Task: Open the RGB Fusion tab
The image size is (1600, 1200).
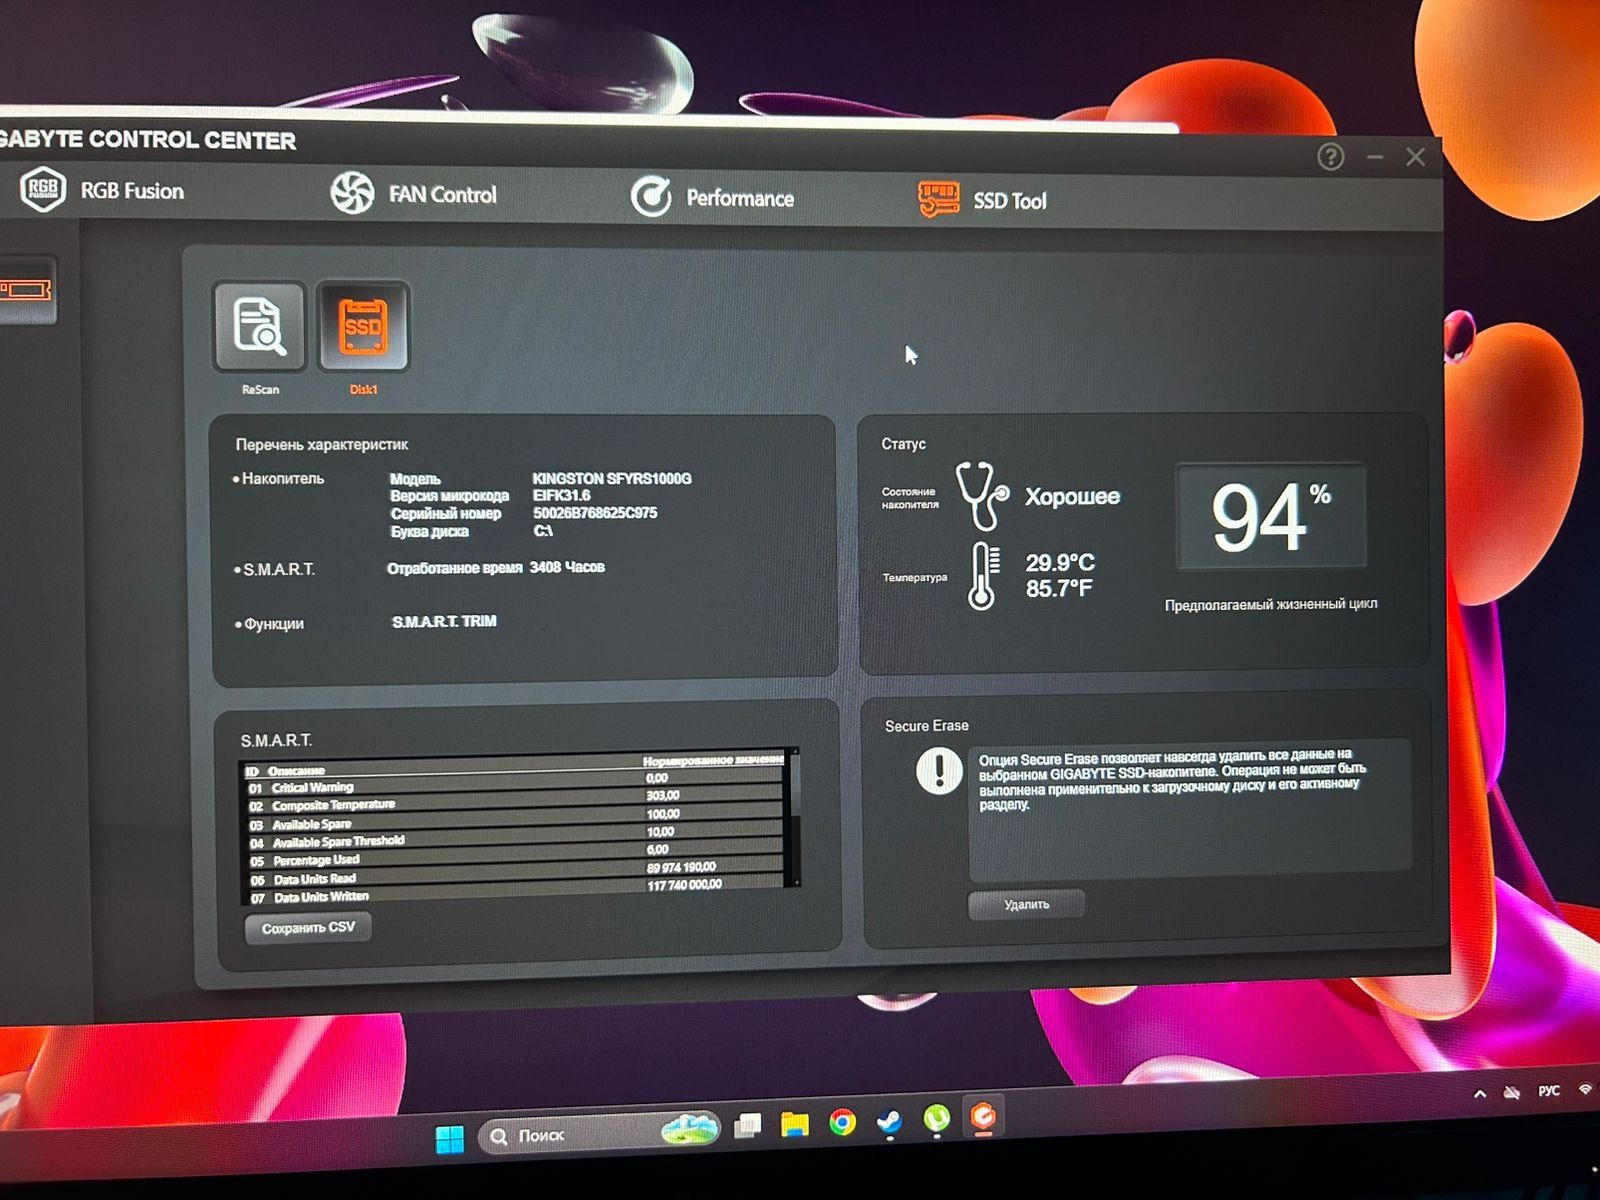Action: (103, 190)
